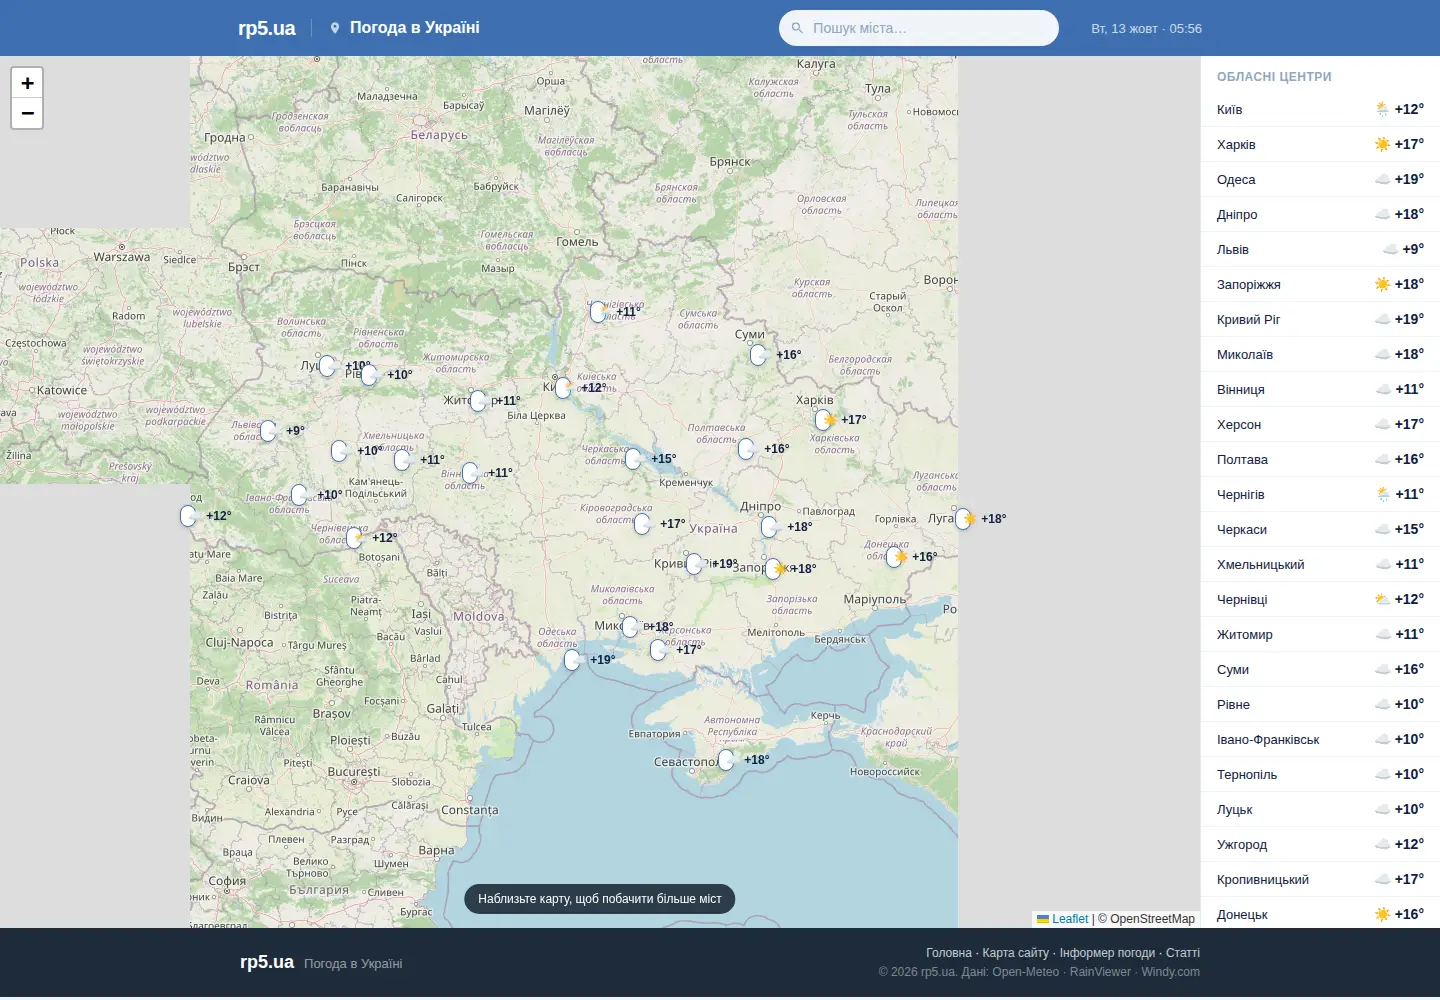Click the Ukrainian flag Leaflet icon
Screen dimensions: 1440x1000
1043,919
